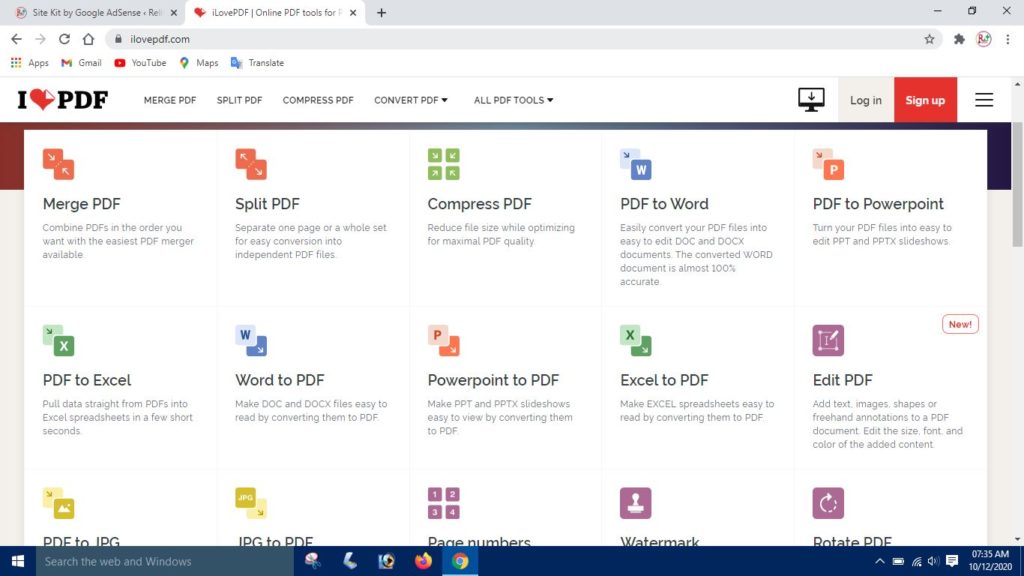Open the Chrome extensions puzzle icon
The width and height of the screenshot is (1024, 576).
click(959, 39)
